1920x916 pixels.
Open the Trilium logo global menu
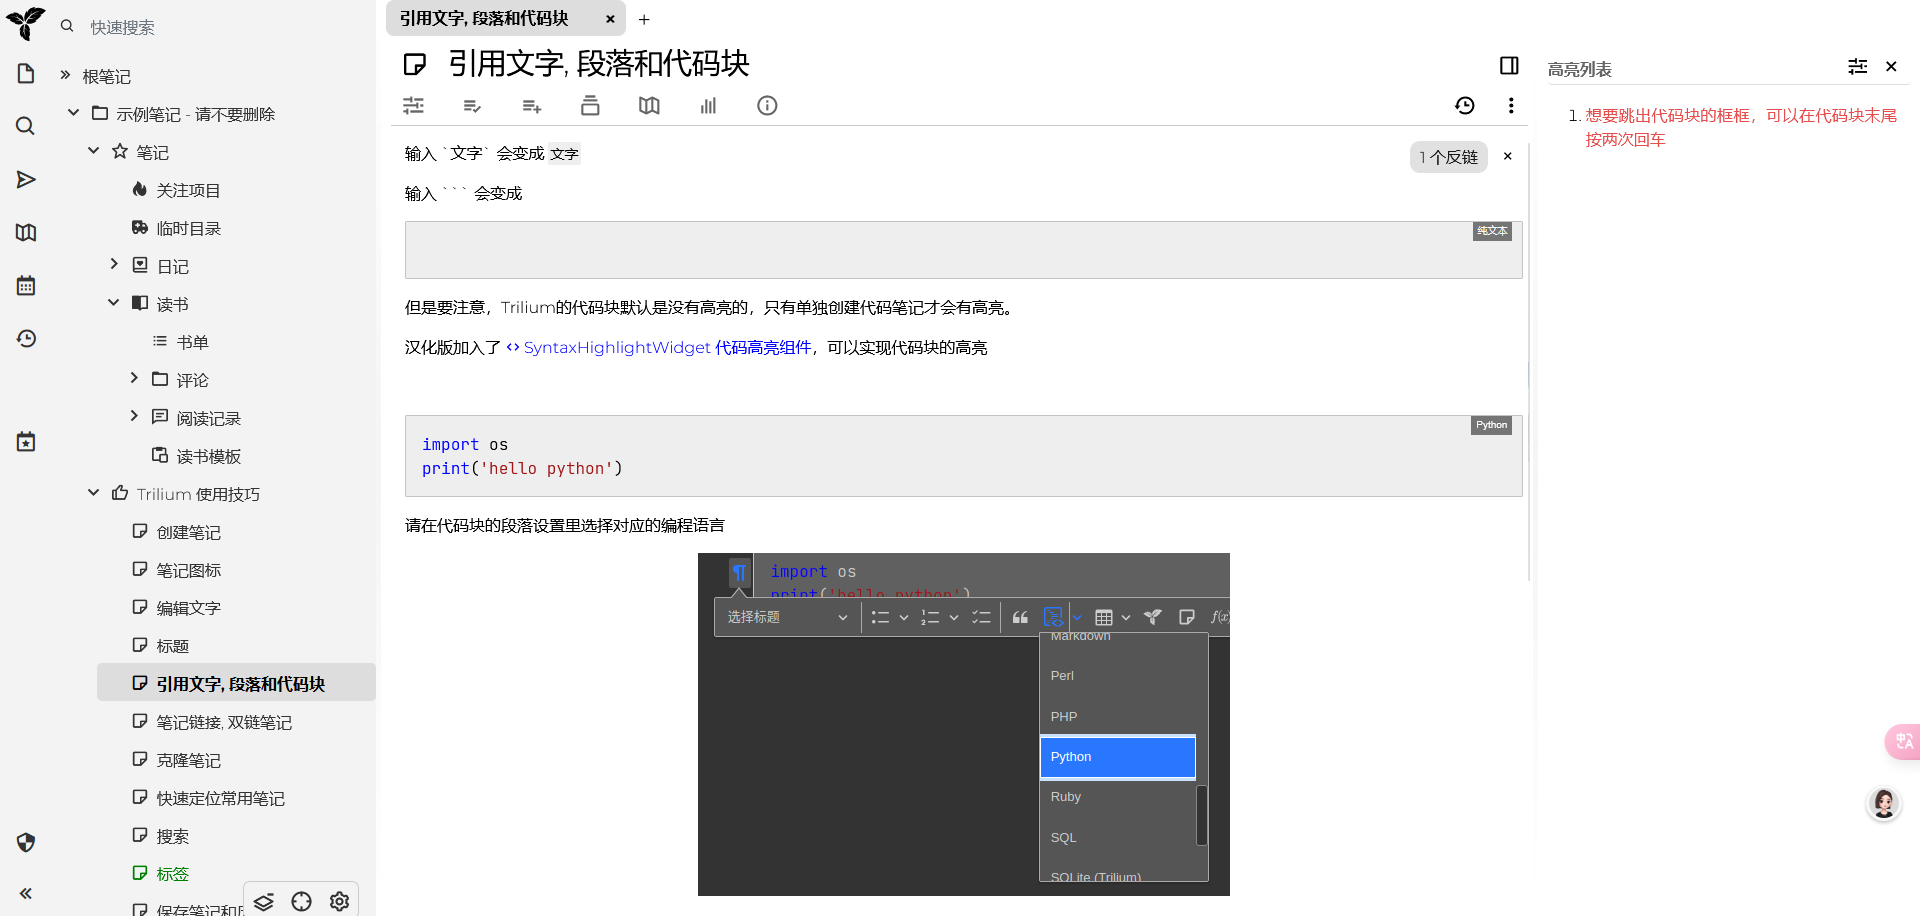click(x=26, y=22)
